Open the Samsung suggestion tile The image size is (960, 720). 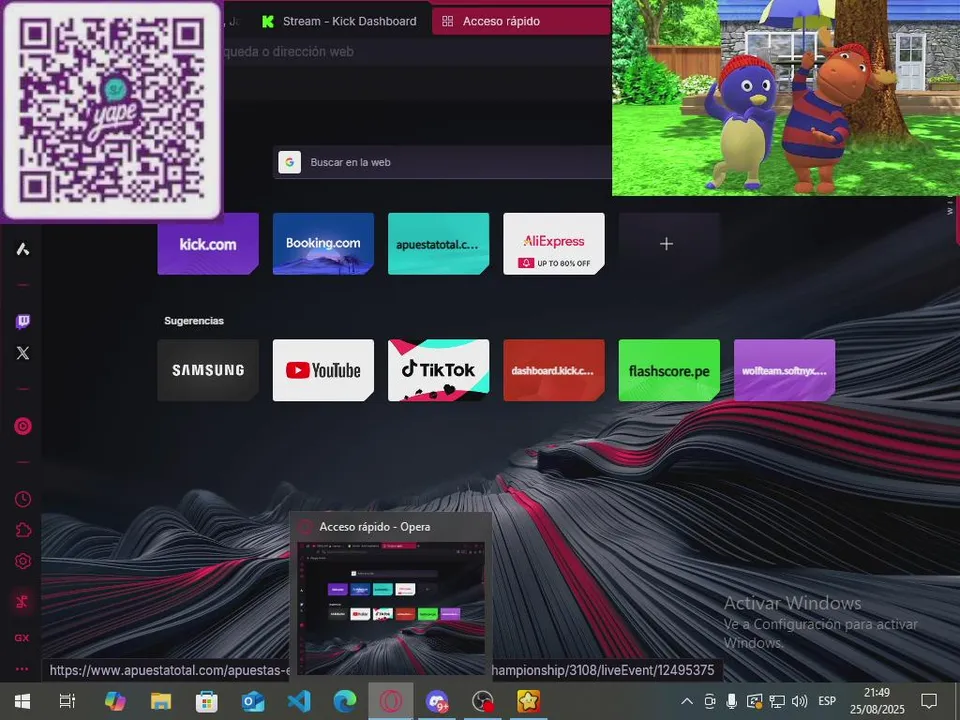coord(208,370)
